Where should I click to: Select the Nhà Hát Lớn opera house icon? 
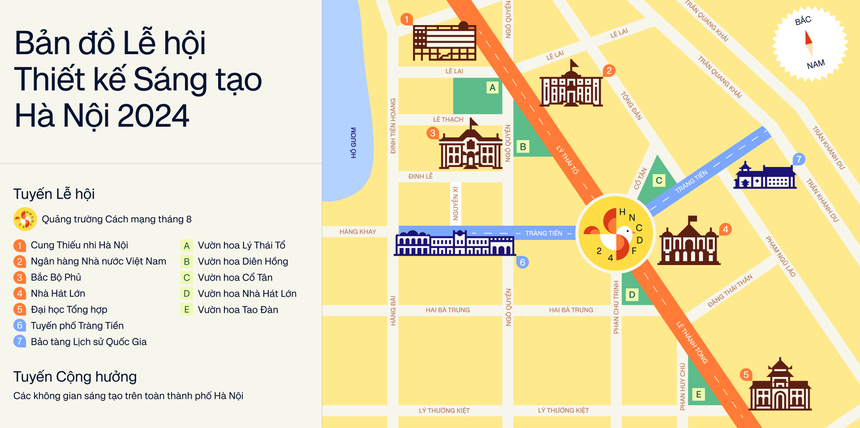click(x=688, y=240)
